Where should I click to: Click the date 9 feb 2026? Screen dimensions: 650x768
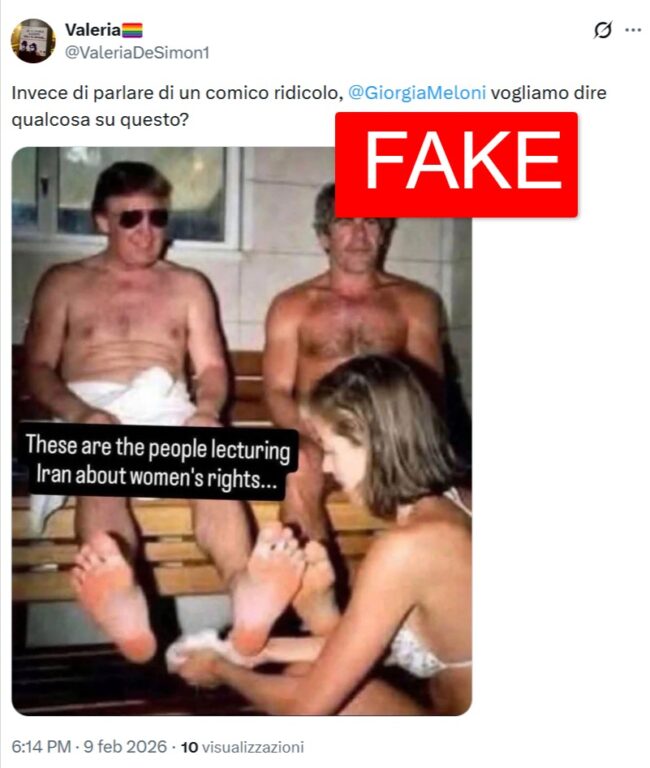click(125, 746)
